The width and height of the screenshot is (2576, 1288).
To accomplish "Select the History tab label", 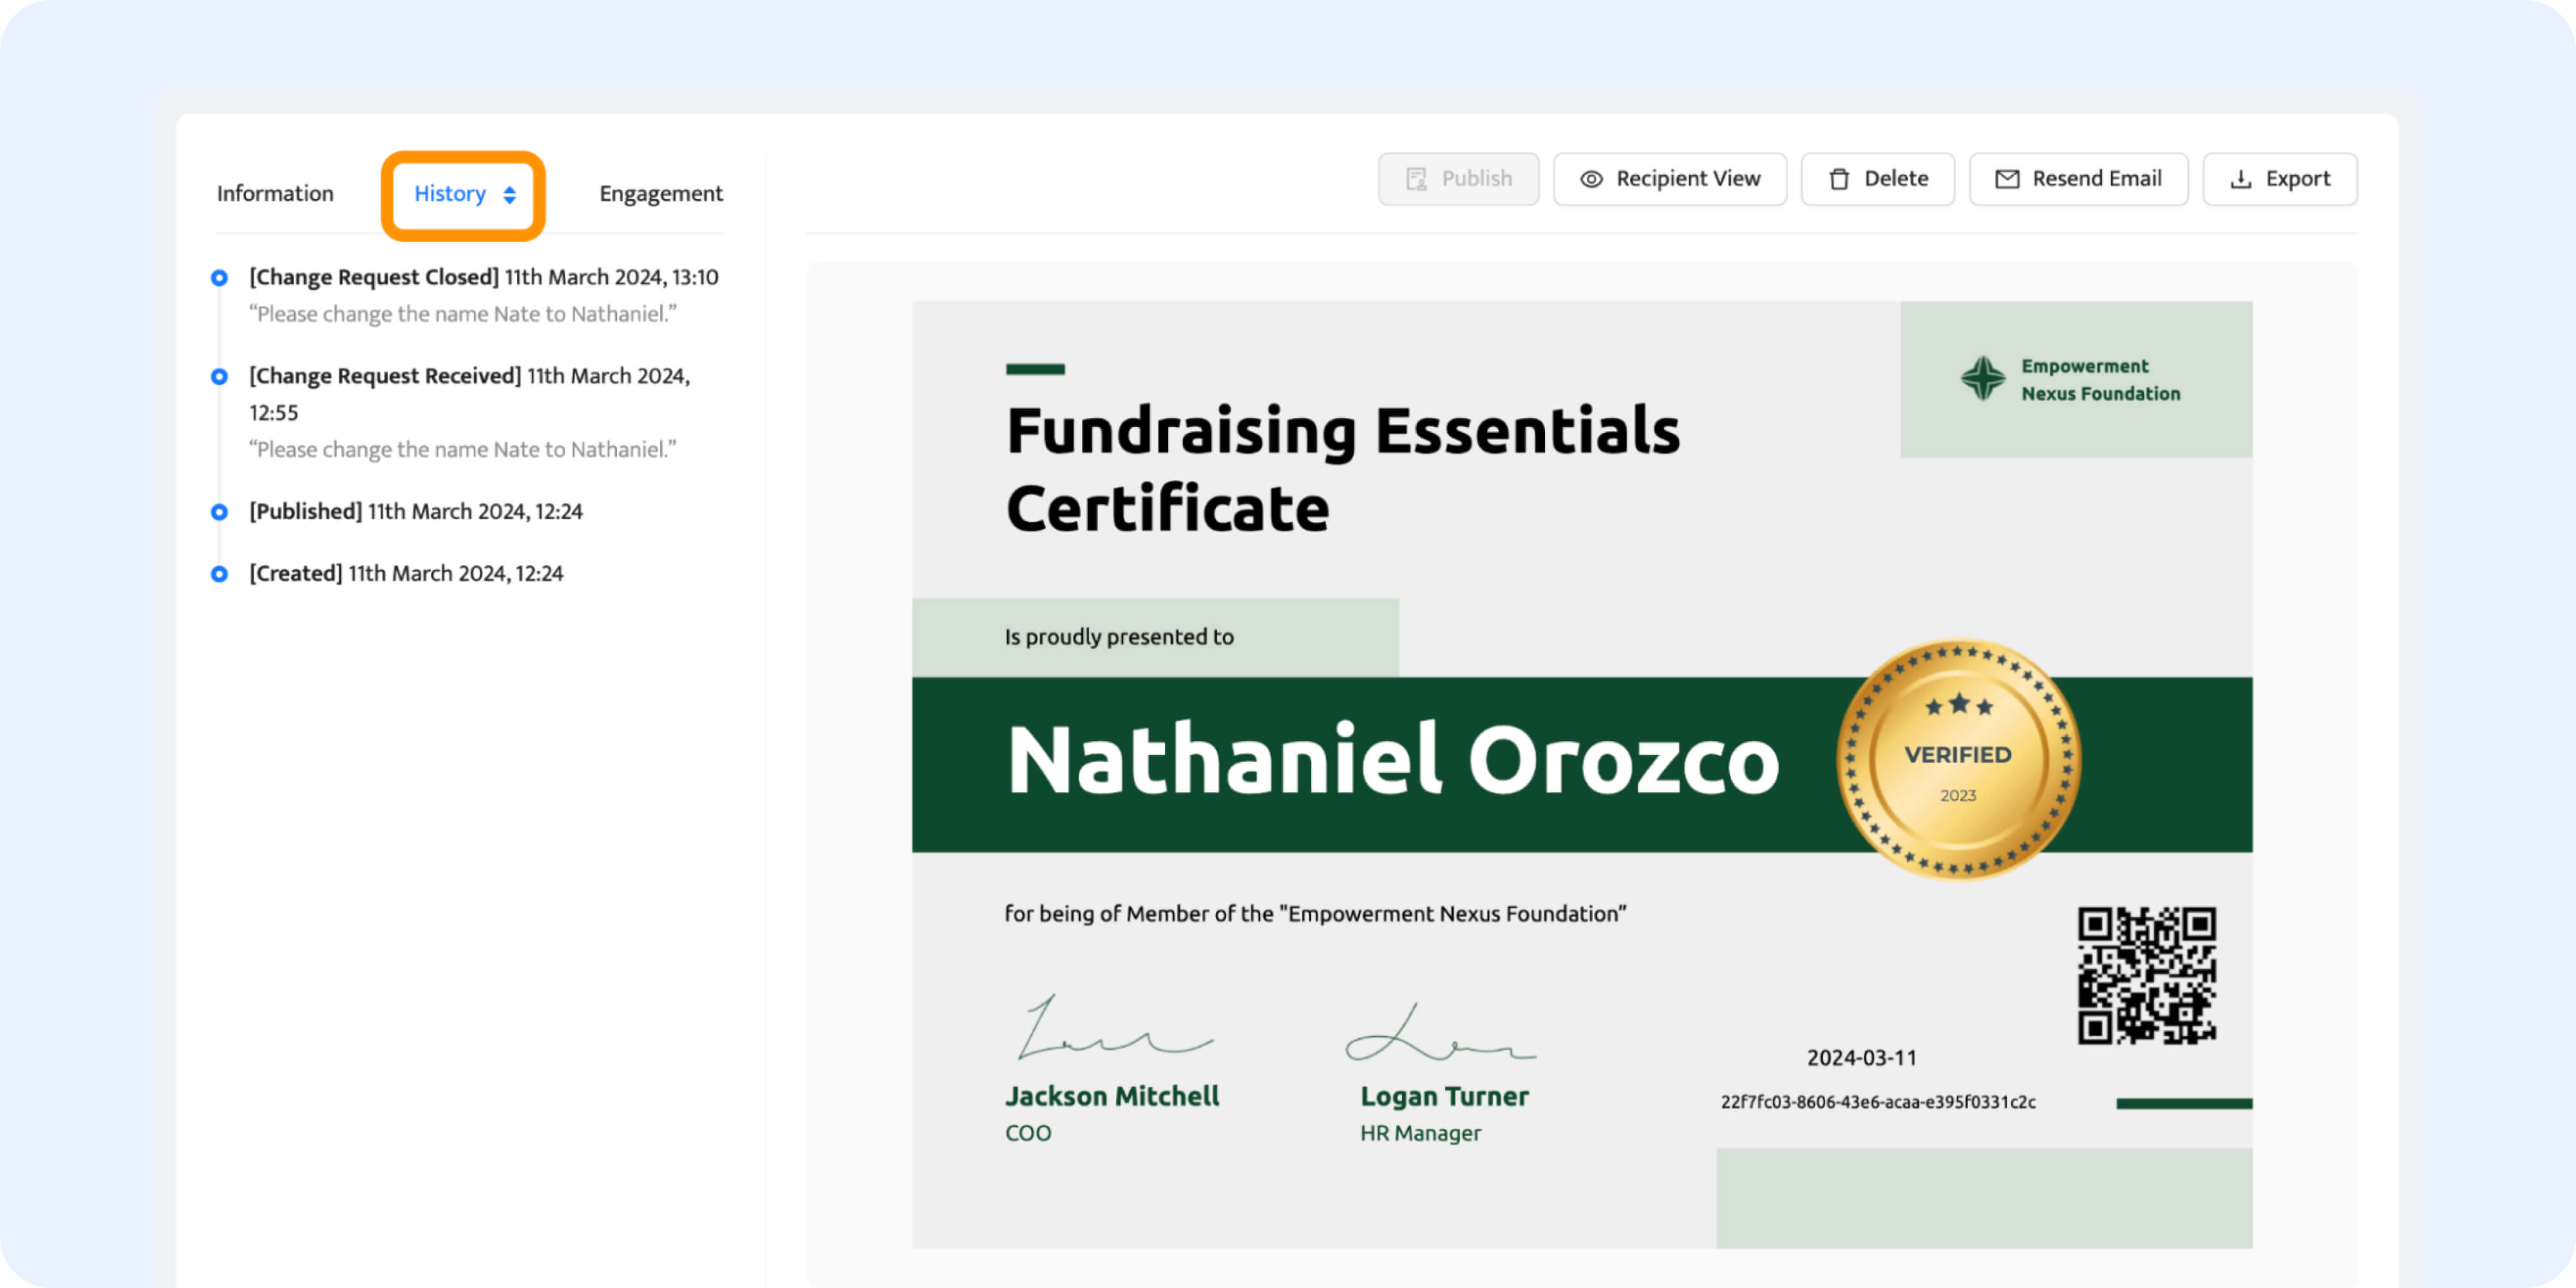I will 449,194.
